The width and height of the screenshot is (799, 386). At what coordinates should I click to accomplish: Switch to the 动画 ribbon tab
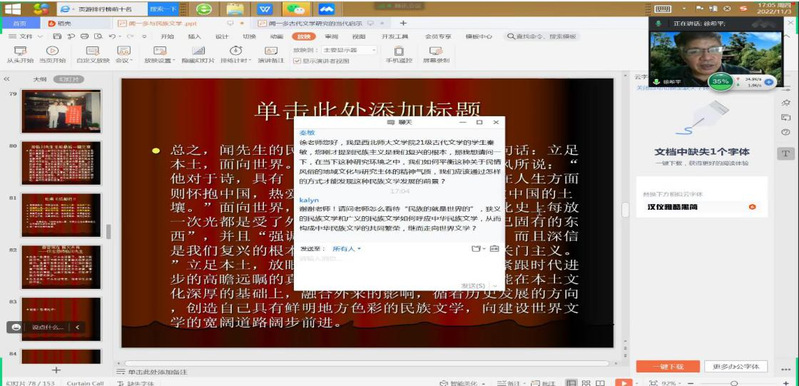276,37
